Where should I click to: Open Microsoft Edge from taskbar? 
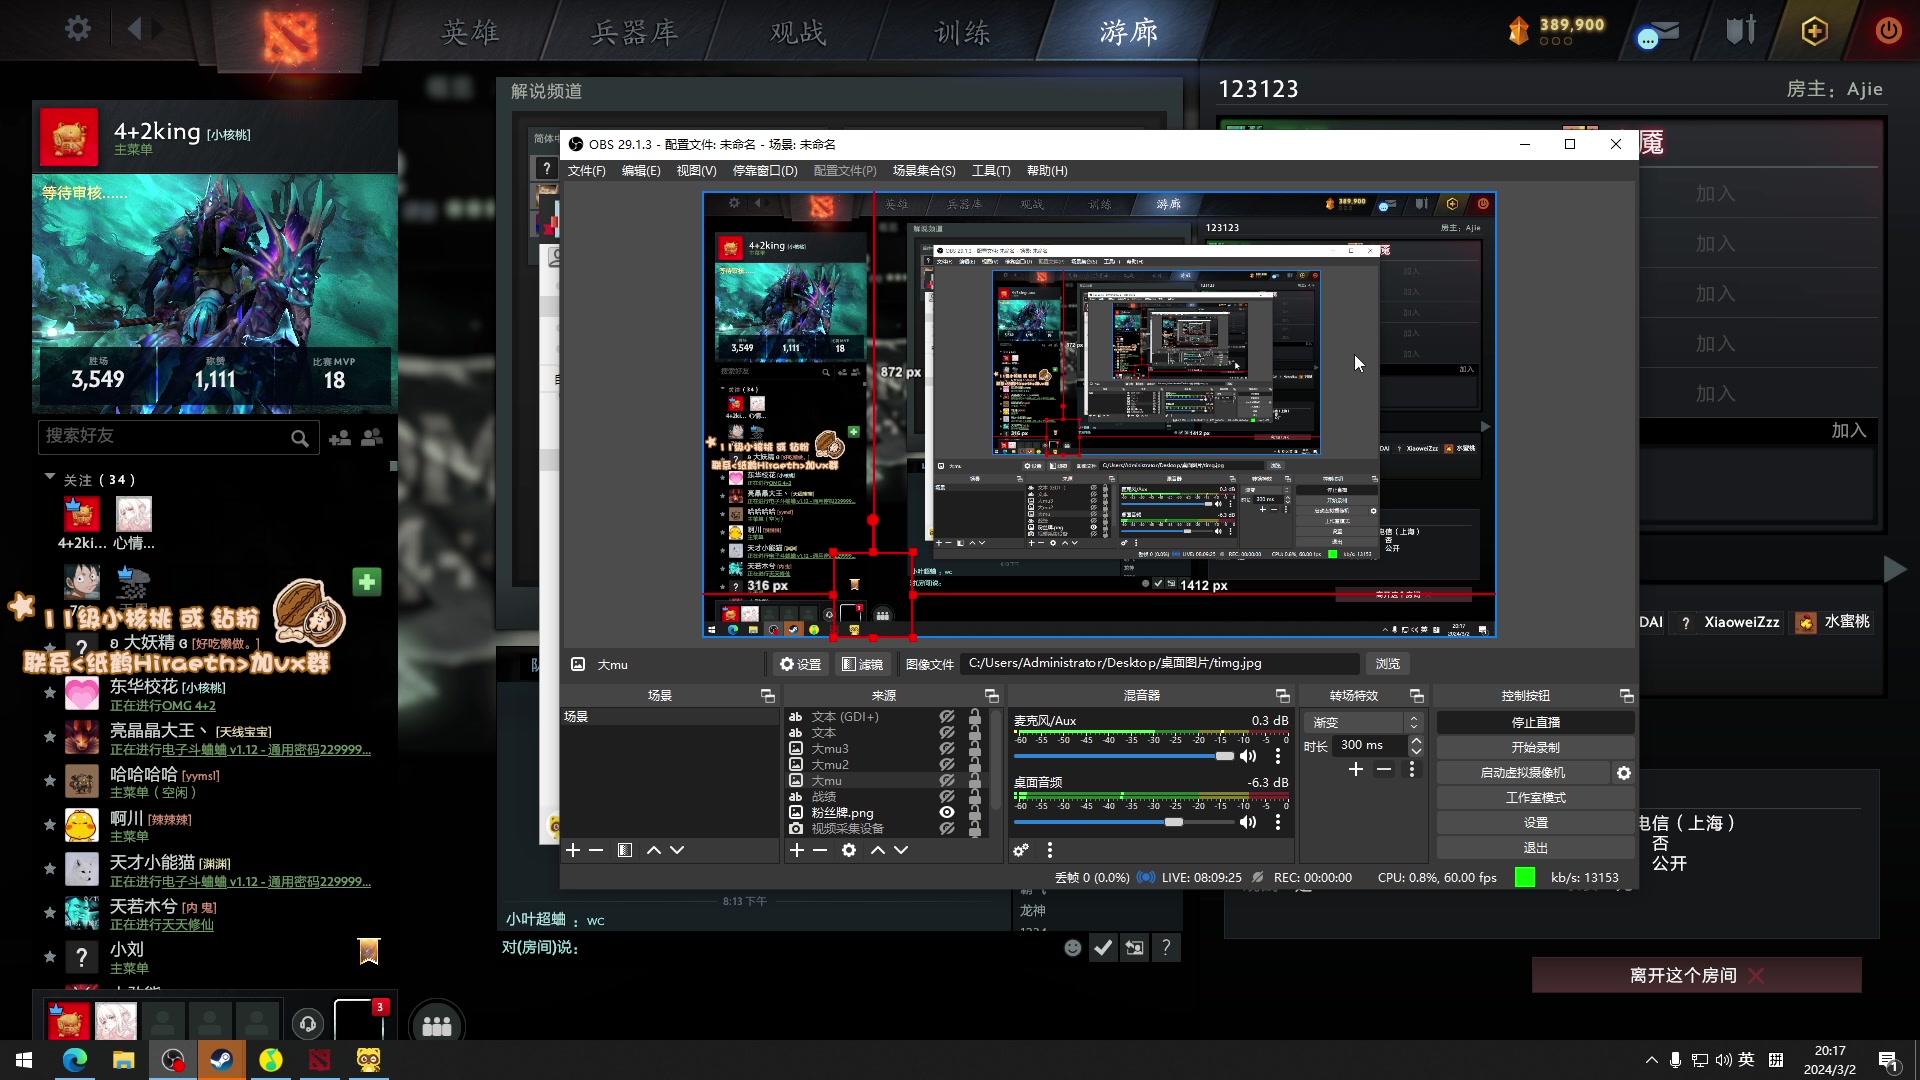tap(75, 1060)
